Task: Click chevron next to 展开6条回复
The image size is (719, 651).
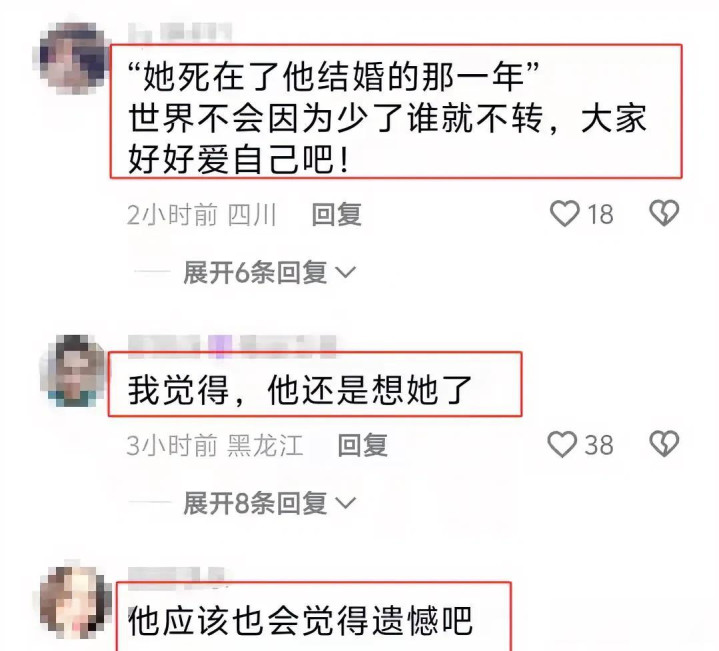Action: 345,273
